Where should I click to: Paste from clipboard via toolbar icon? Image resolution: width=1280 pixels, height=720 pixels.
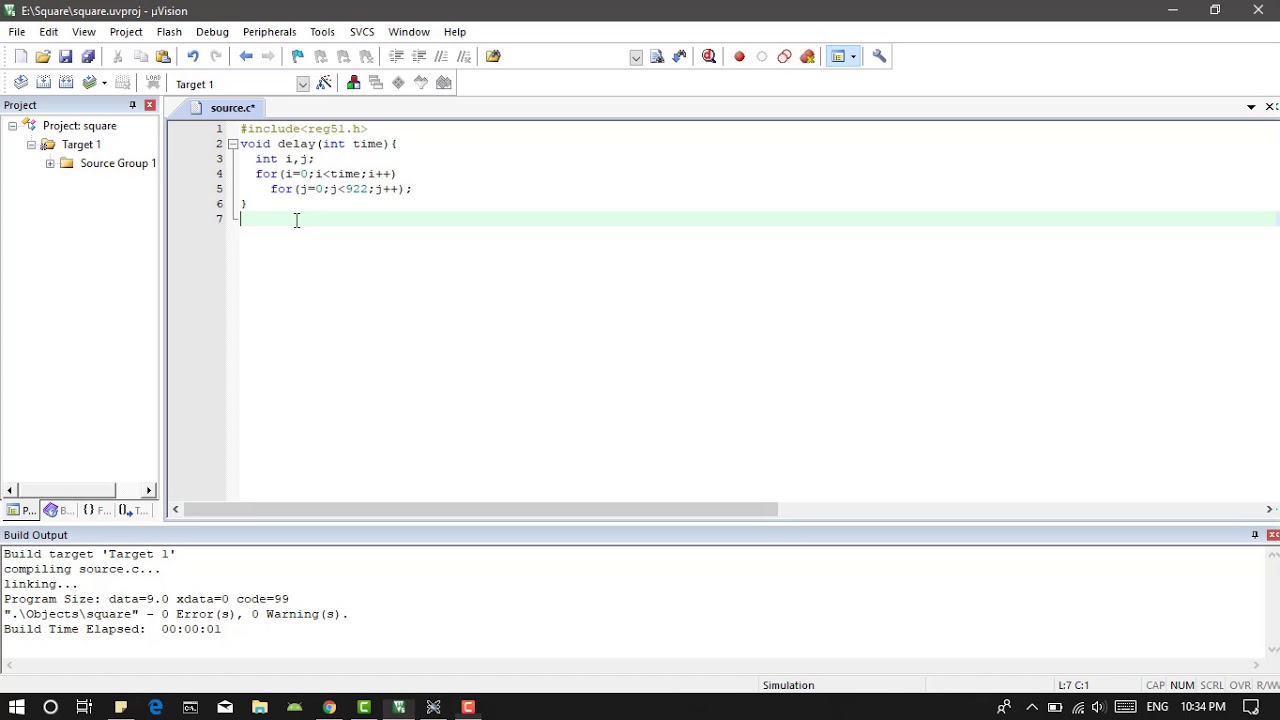(164, 57)
